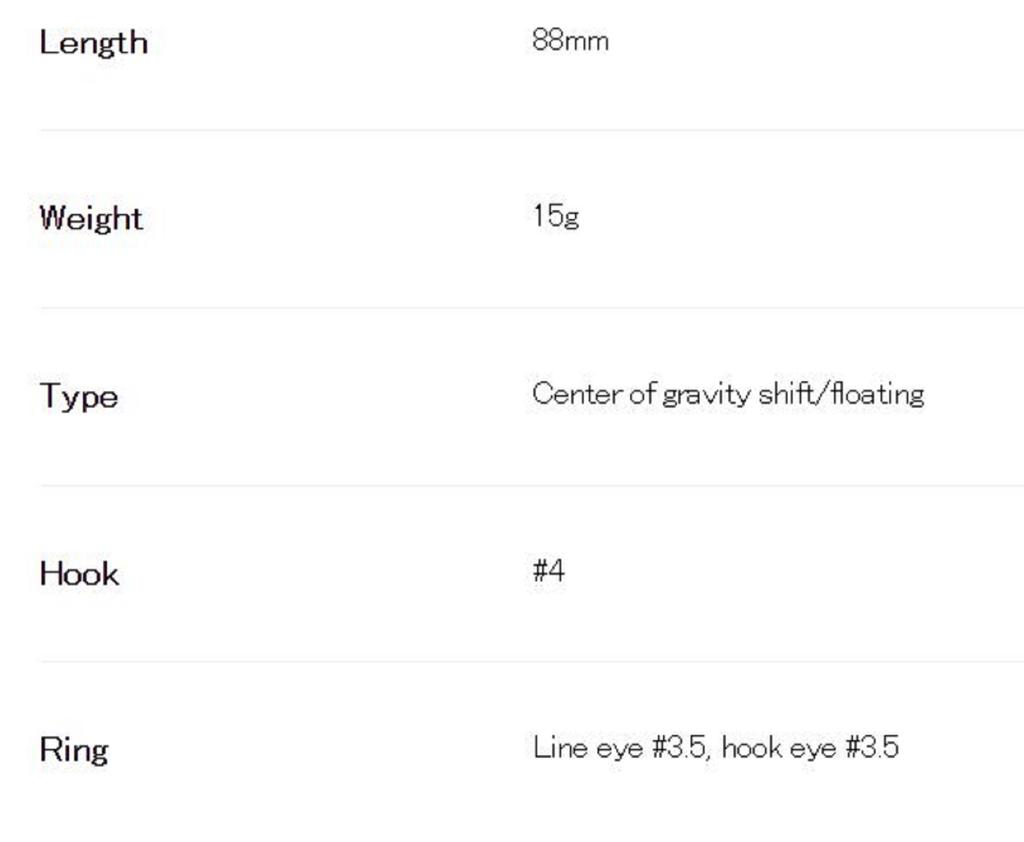
Task: Click the divider line below Hook row
Action: pyautogui.click(x=530, y=661)
